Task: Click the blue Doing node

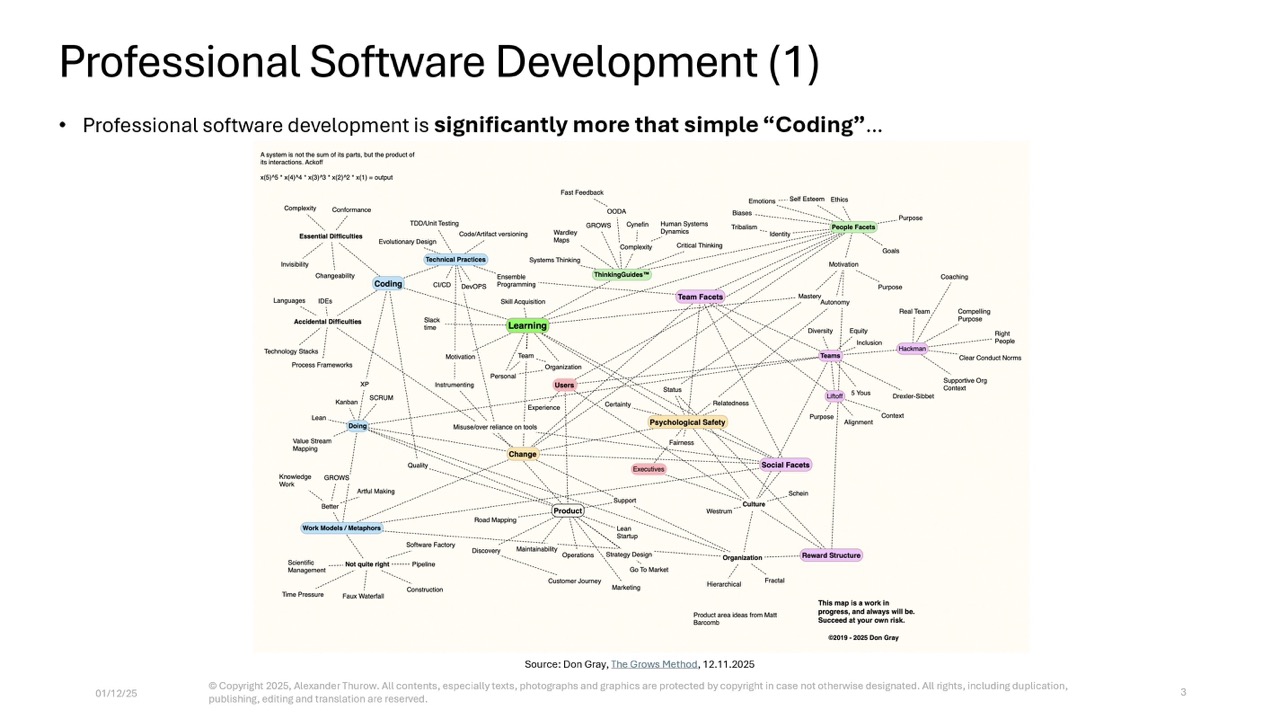Action: coord(357,426)
